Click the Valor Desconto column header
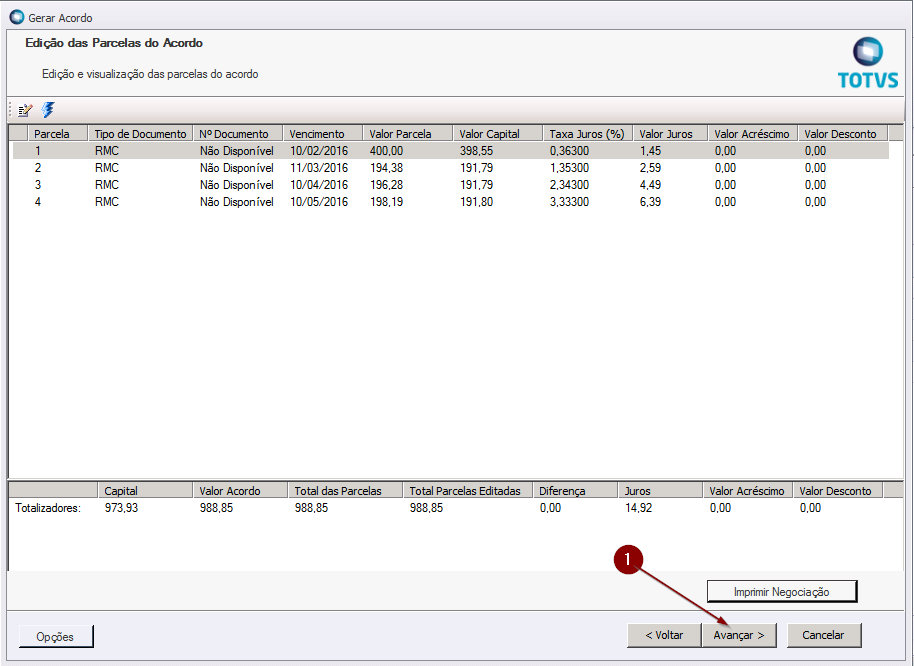914x666 pixels. pyautogui.click(x=840, y=133)
